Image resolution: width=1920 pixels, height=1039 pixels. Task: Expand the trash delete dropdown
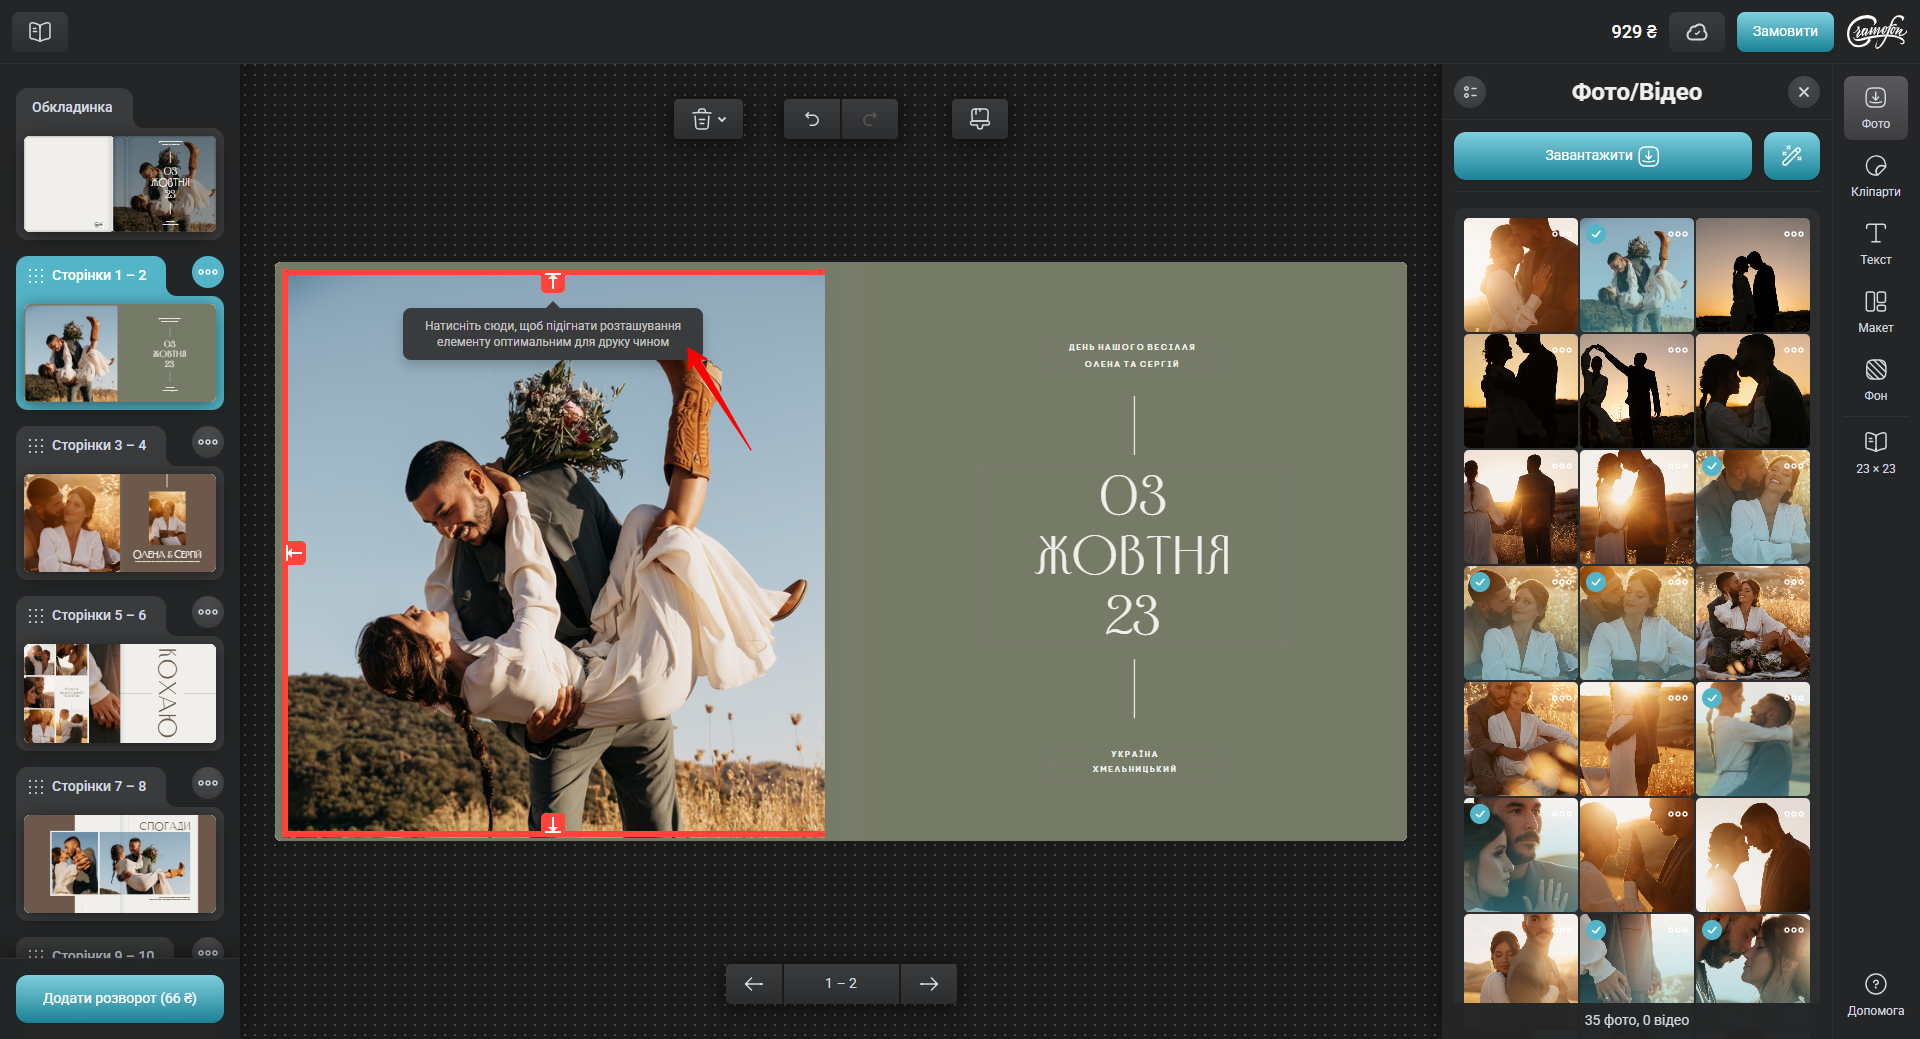point(708,120)
